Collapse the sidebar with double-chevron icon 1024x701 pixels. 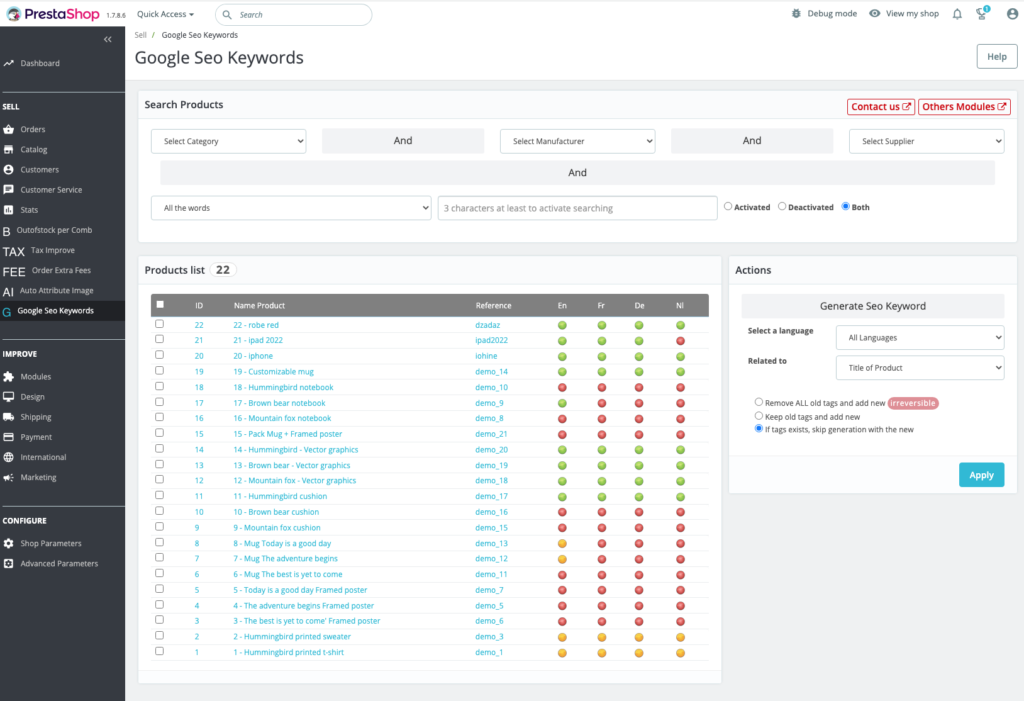[108, 39]
